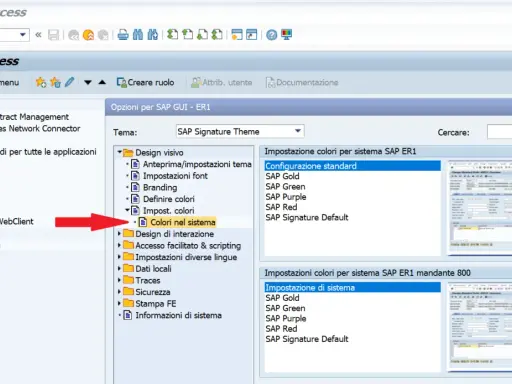Click Sales Network Connector menu entry
512x384 pixels.
point(40,129)
